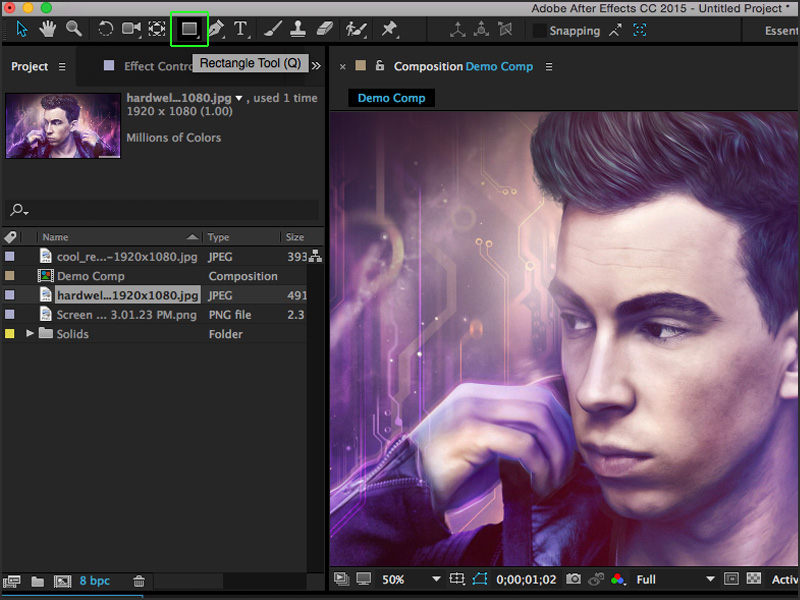This screenshot has width=800, height=600.
Task: Toggle snap to collapsed composition features
Action: 640,30
